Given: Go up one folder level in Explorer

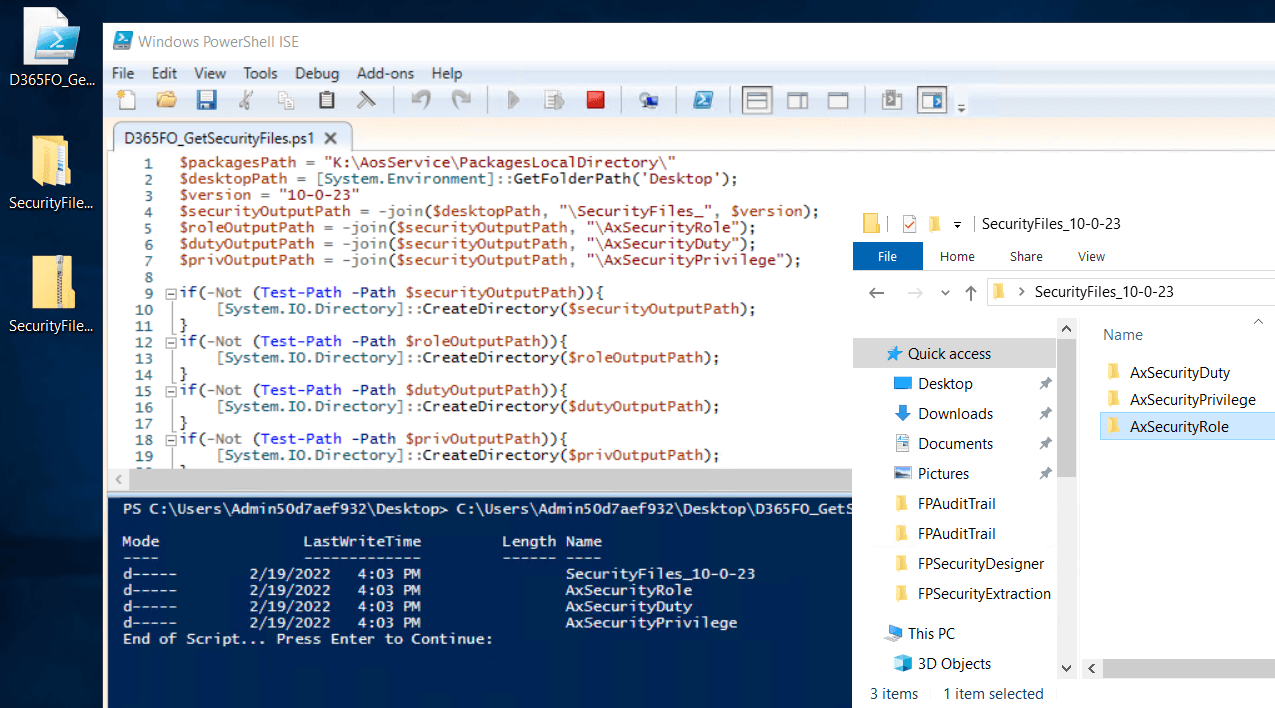Looking at the screenshot, I should pyautogui.click(x=970, y=293).
